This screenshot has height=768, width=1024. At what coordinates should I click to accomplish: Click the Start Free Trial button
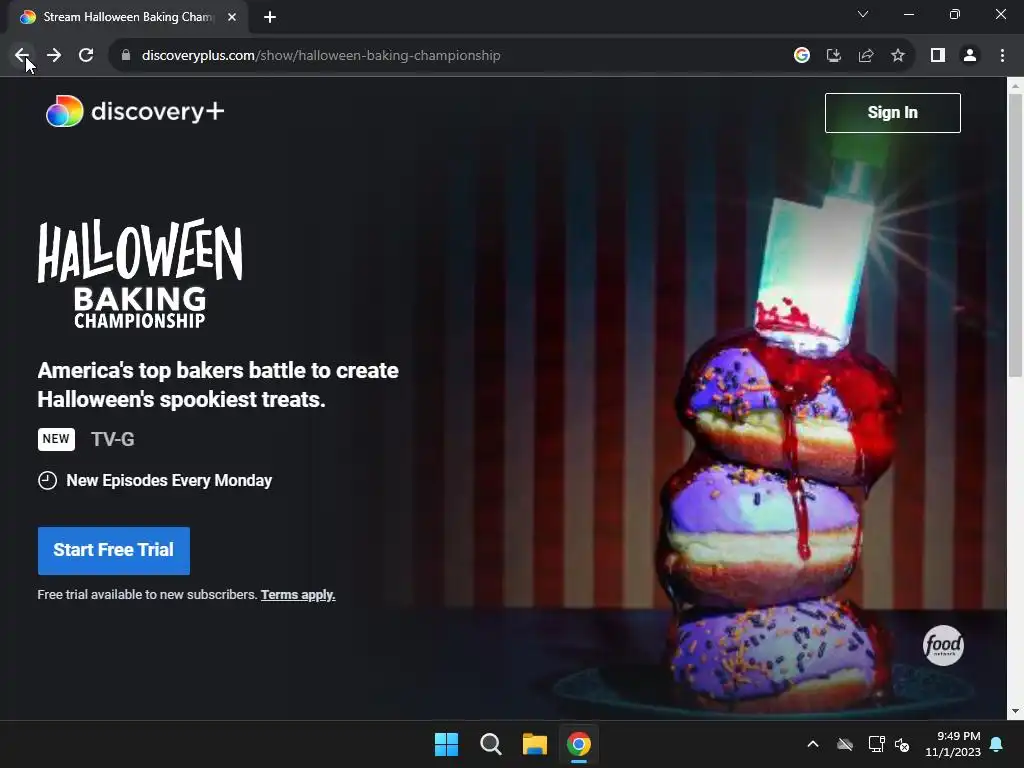click(x=114, y=551)
